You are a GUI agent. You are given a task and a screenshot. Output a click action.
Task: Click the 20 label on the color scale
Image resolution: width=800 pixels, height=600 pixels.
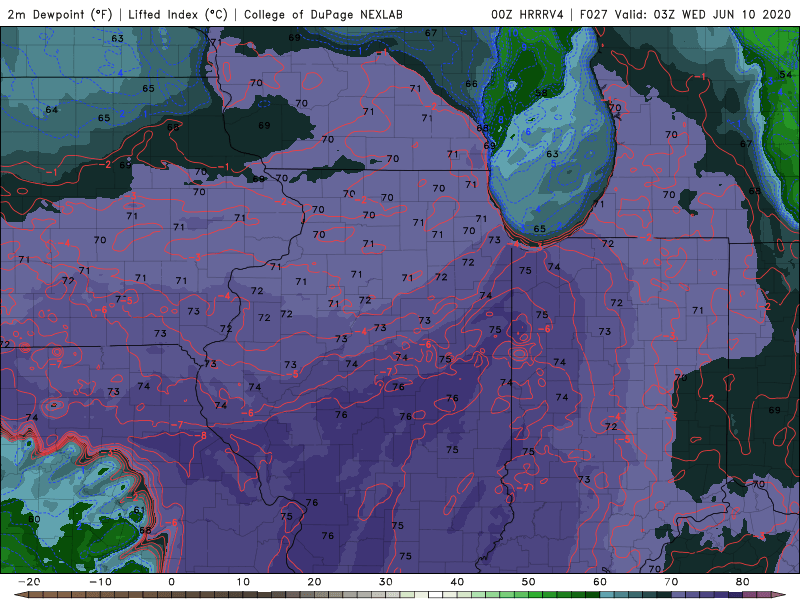pyautogui.click(x=314, y=582)
